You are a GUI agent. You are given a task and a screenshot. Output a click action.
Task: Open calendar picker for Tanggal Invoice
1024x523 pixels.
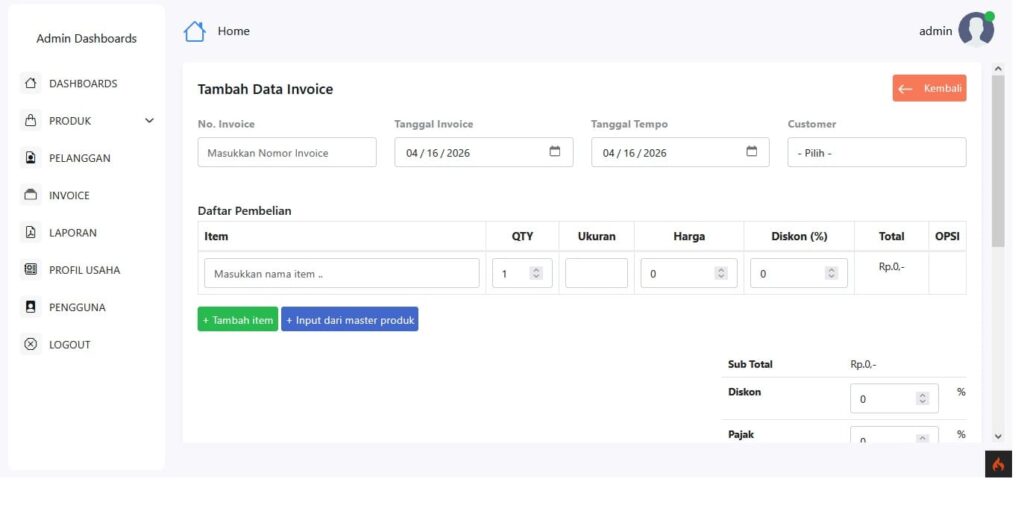pyautogui.click(x=555, y=152)
